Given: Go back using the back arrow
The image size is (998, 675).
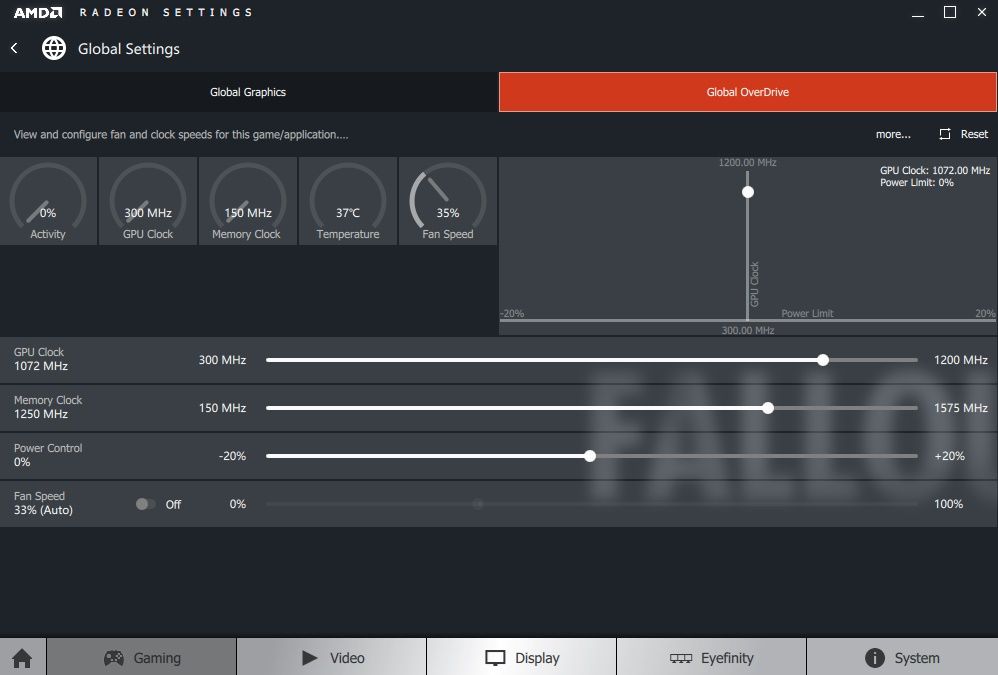Looking at the screenshot, I should pyautogui.click(x=14, y=48).
